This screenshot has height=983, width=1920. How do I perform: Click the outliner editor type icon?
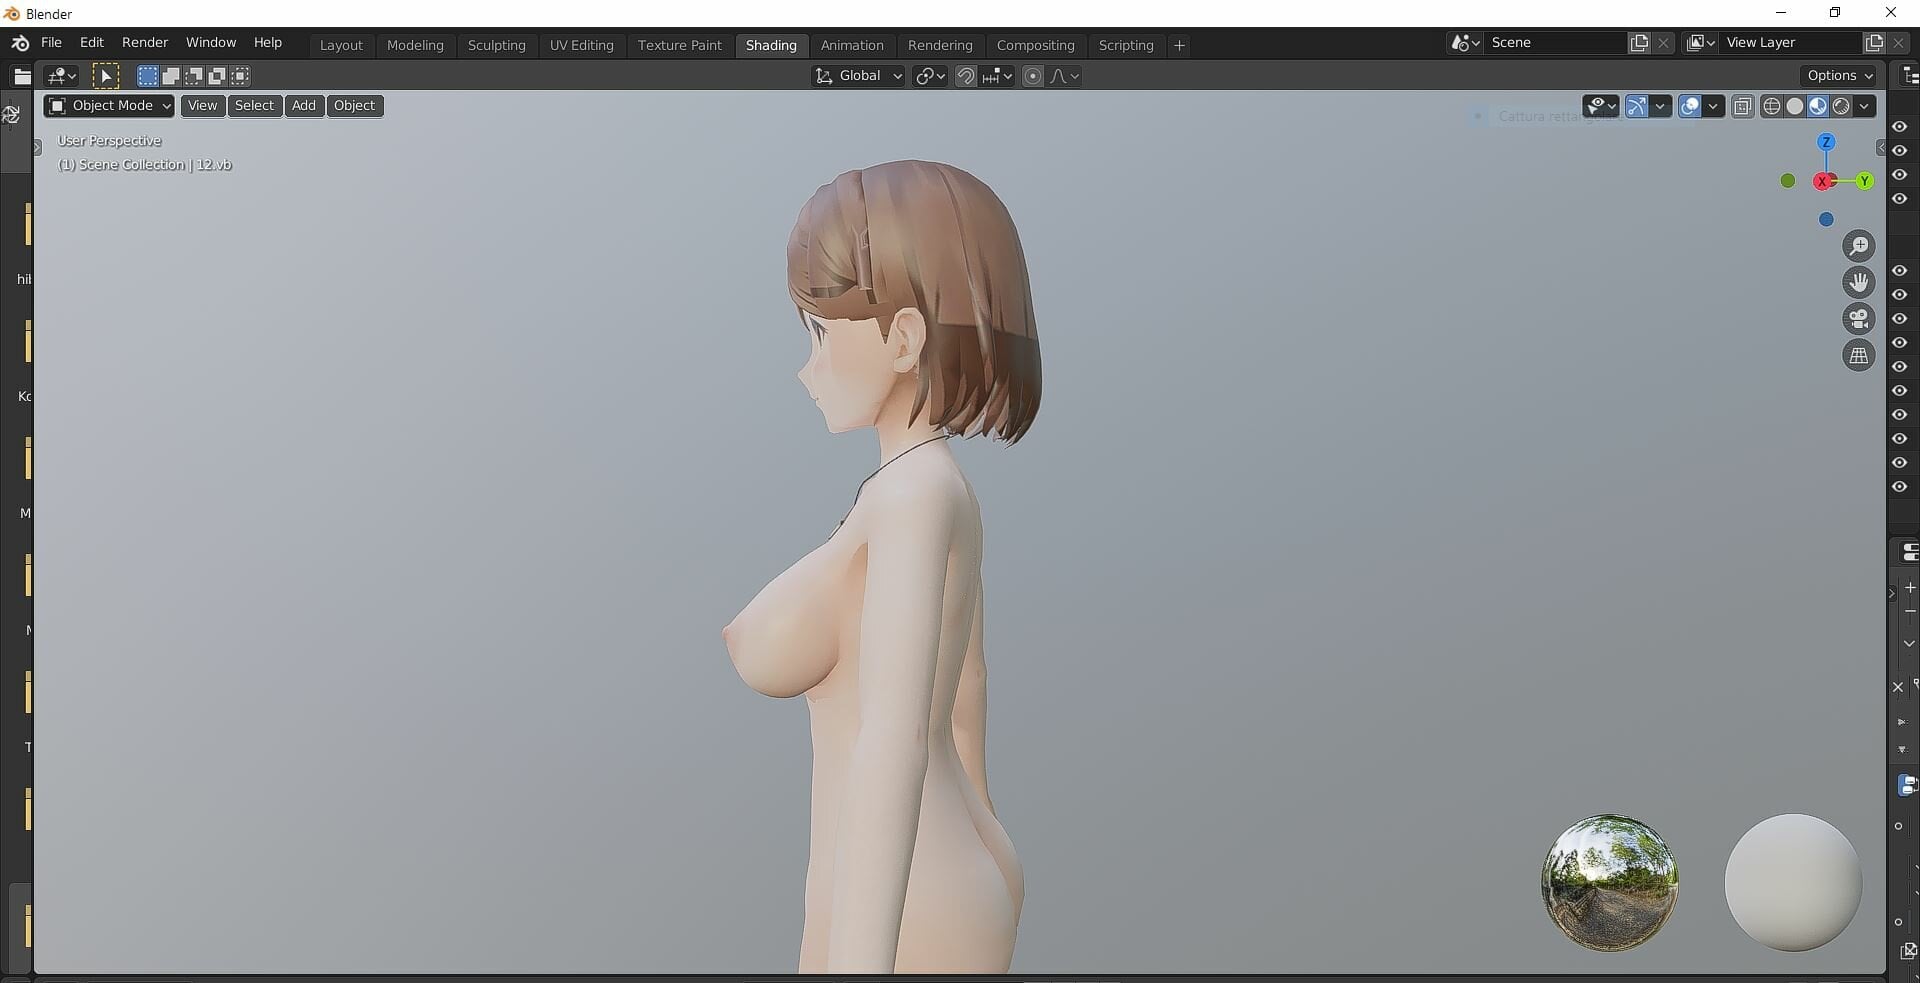tap(1909, 76)
